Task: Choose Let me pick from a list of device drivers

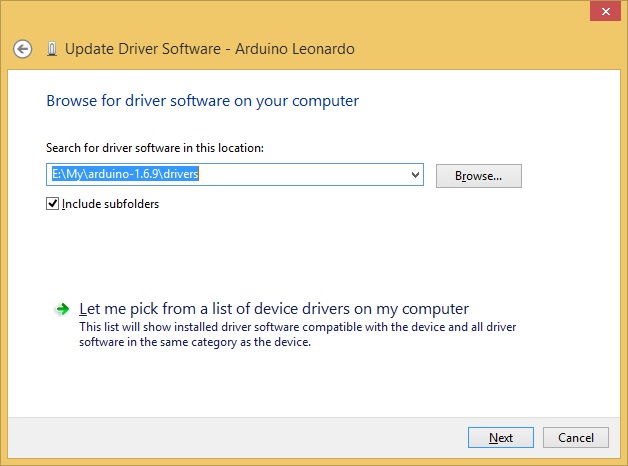Action: [274, 309]
